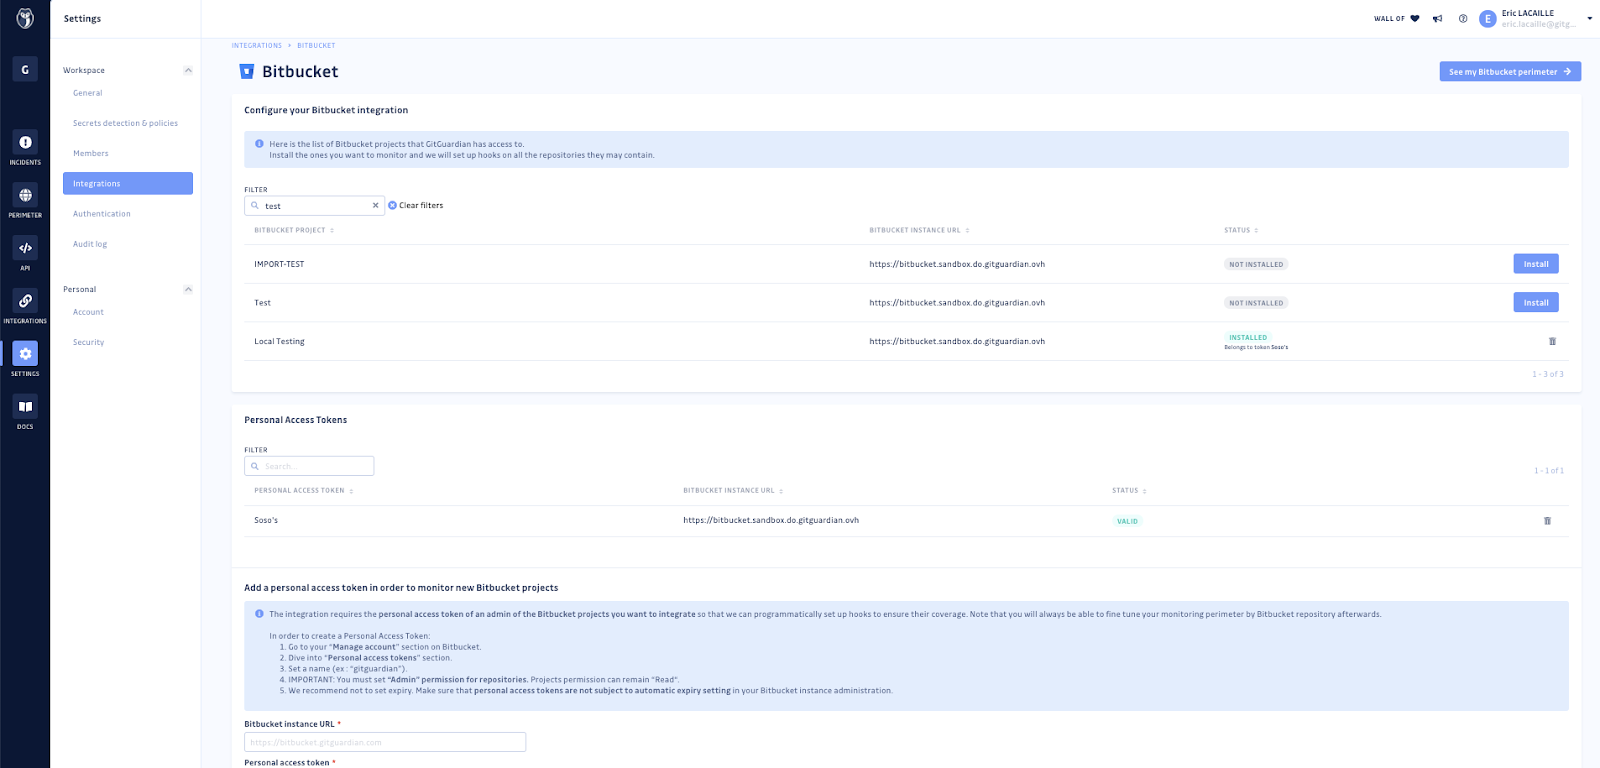Open the API code icon section

(25, 253)
